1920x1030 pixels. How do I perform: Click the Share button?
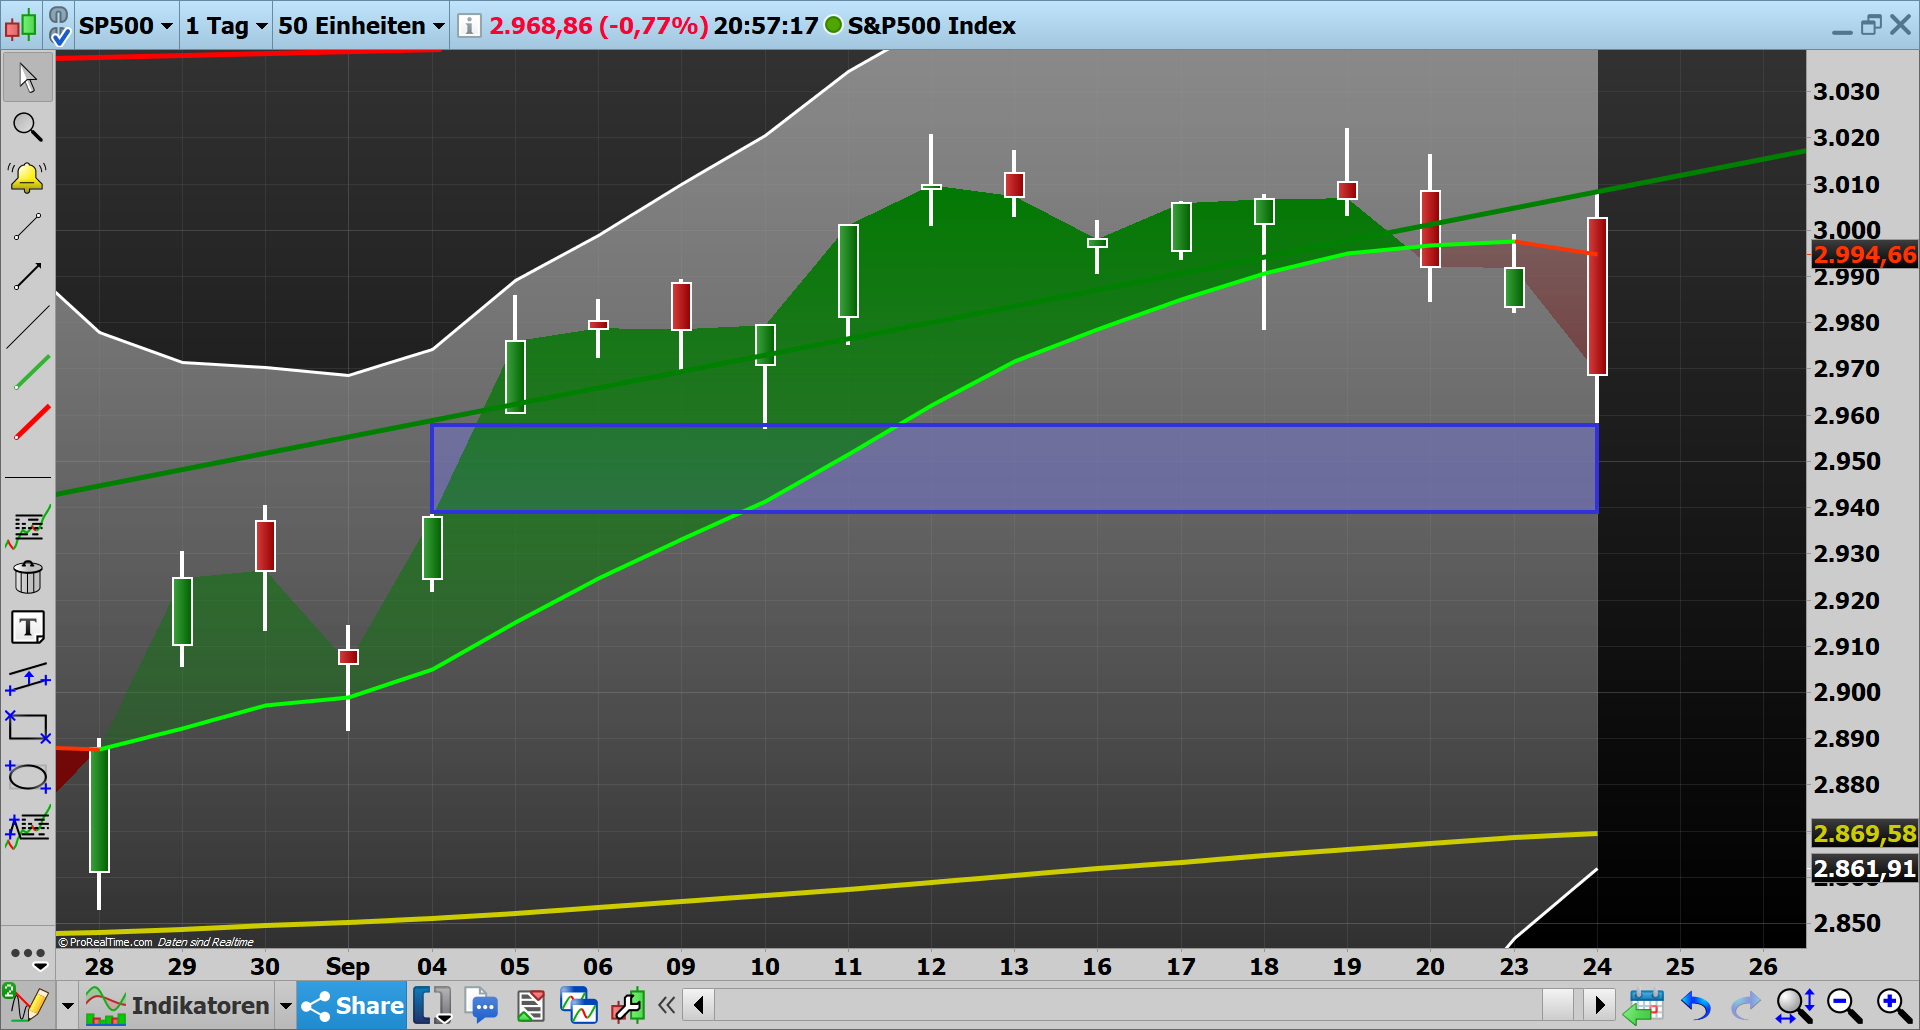(353, 1006)
